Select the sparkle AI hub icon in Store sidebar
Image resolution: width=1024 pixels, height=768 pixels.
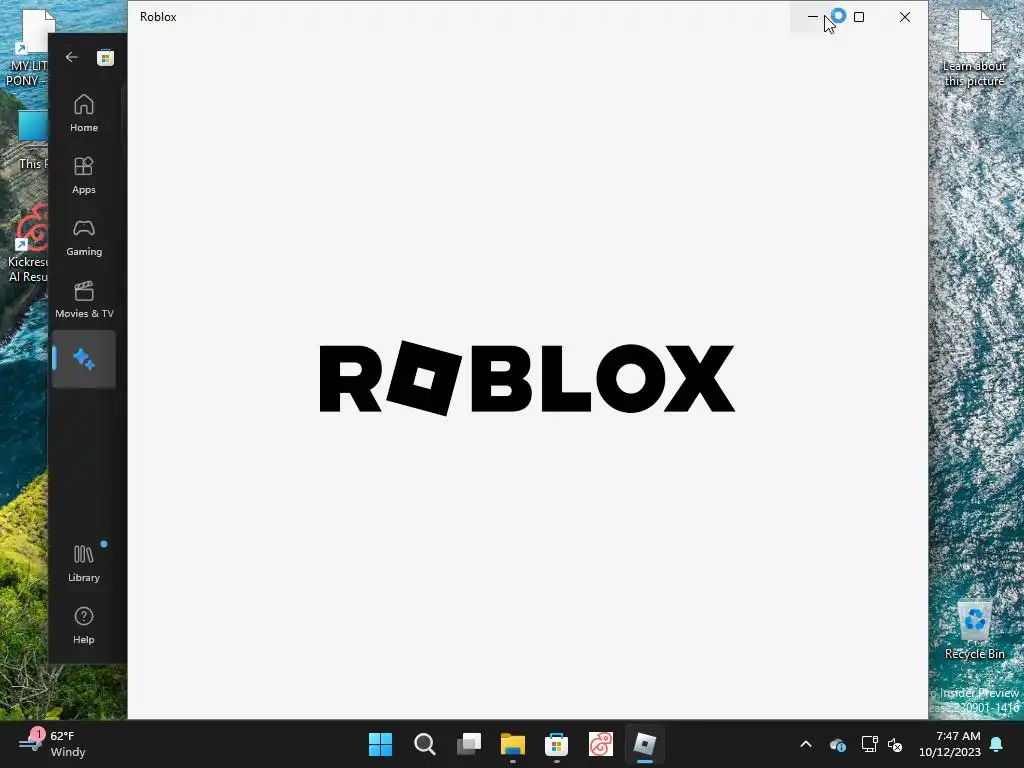[x=84, y=359]
